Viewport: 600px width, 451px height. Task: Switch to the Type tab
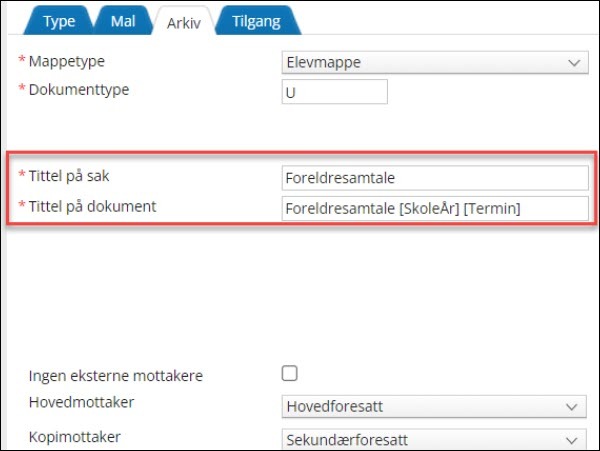58,20
